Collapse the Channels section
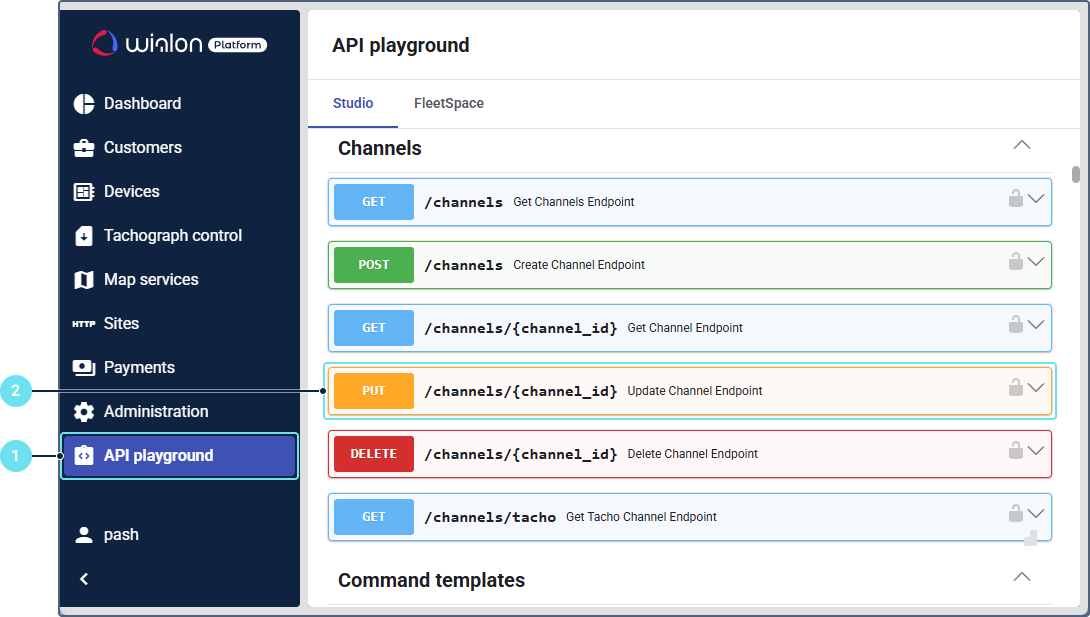Screen dimensions: 1090x617 pyautogui.click(x=1021, y=146)
